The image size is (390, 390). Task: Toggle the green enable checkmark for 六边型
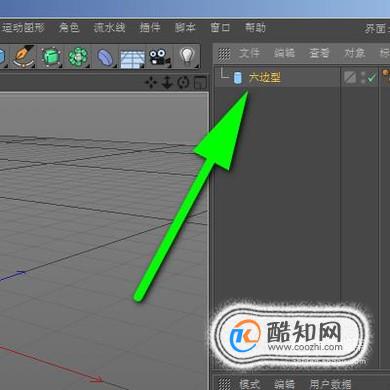(371, 78)
